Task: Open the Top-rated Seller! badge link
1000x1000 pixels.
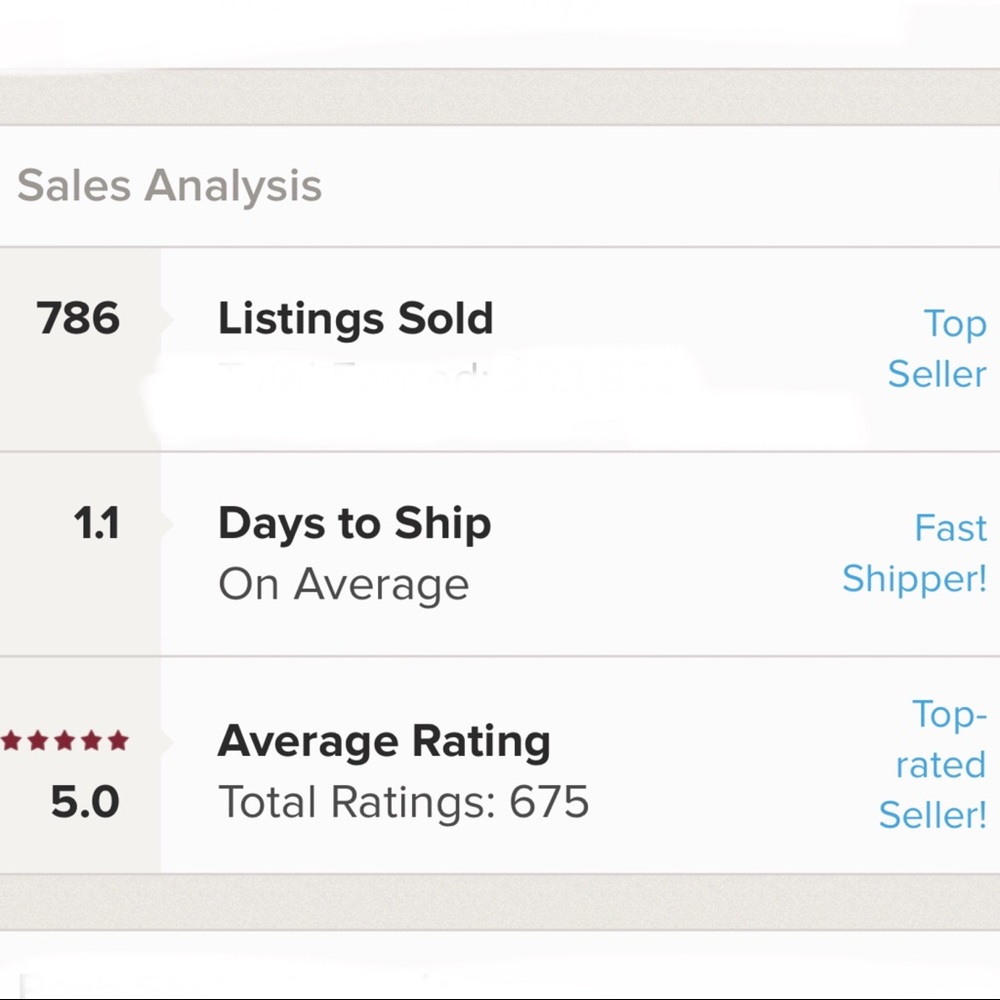Action: (933, 764)
